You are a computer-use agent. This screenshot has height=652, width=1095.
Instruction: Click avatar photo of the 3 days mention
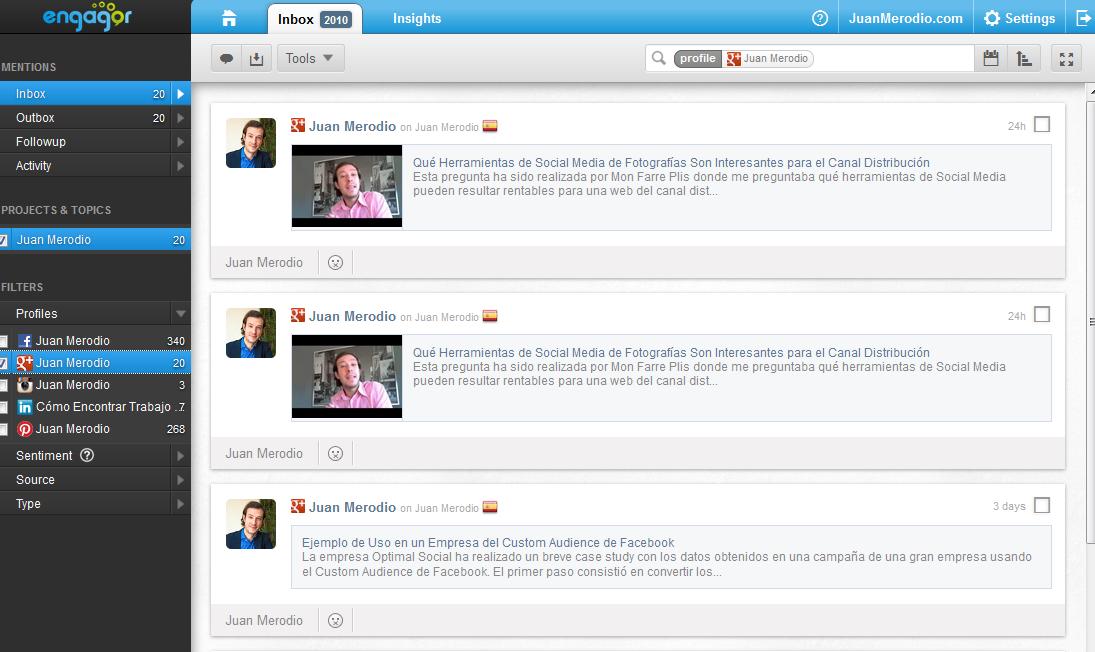251,524
